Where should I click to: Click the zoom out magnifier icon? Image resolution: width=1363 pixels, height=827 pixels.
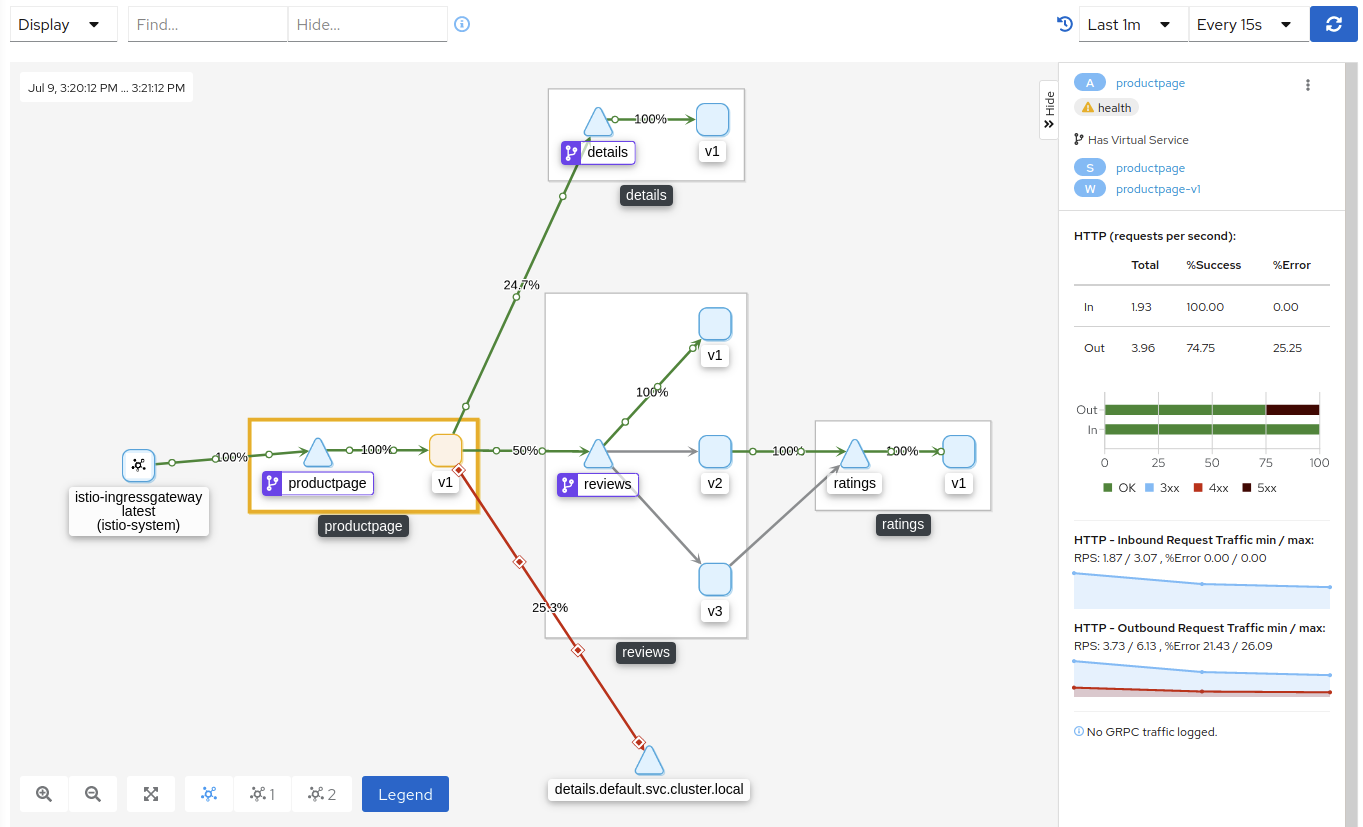pos(93,794)
